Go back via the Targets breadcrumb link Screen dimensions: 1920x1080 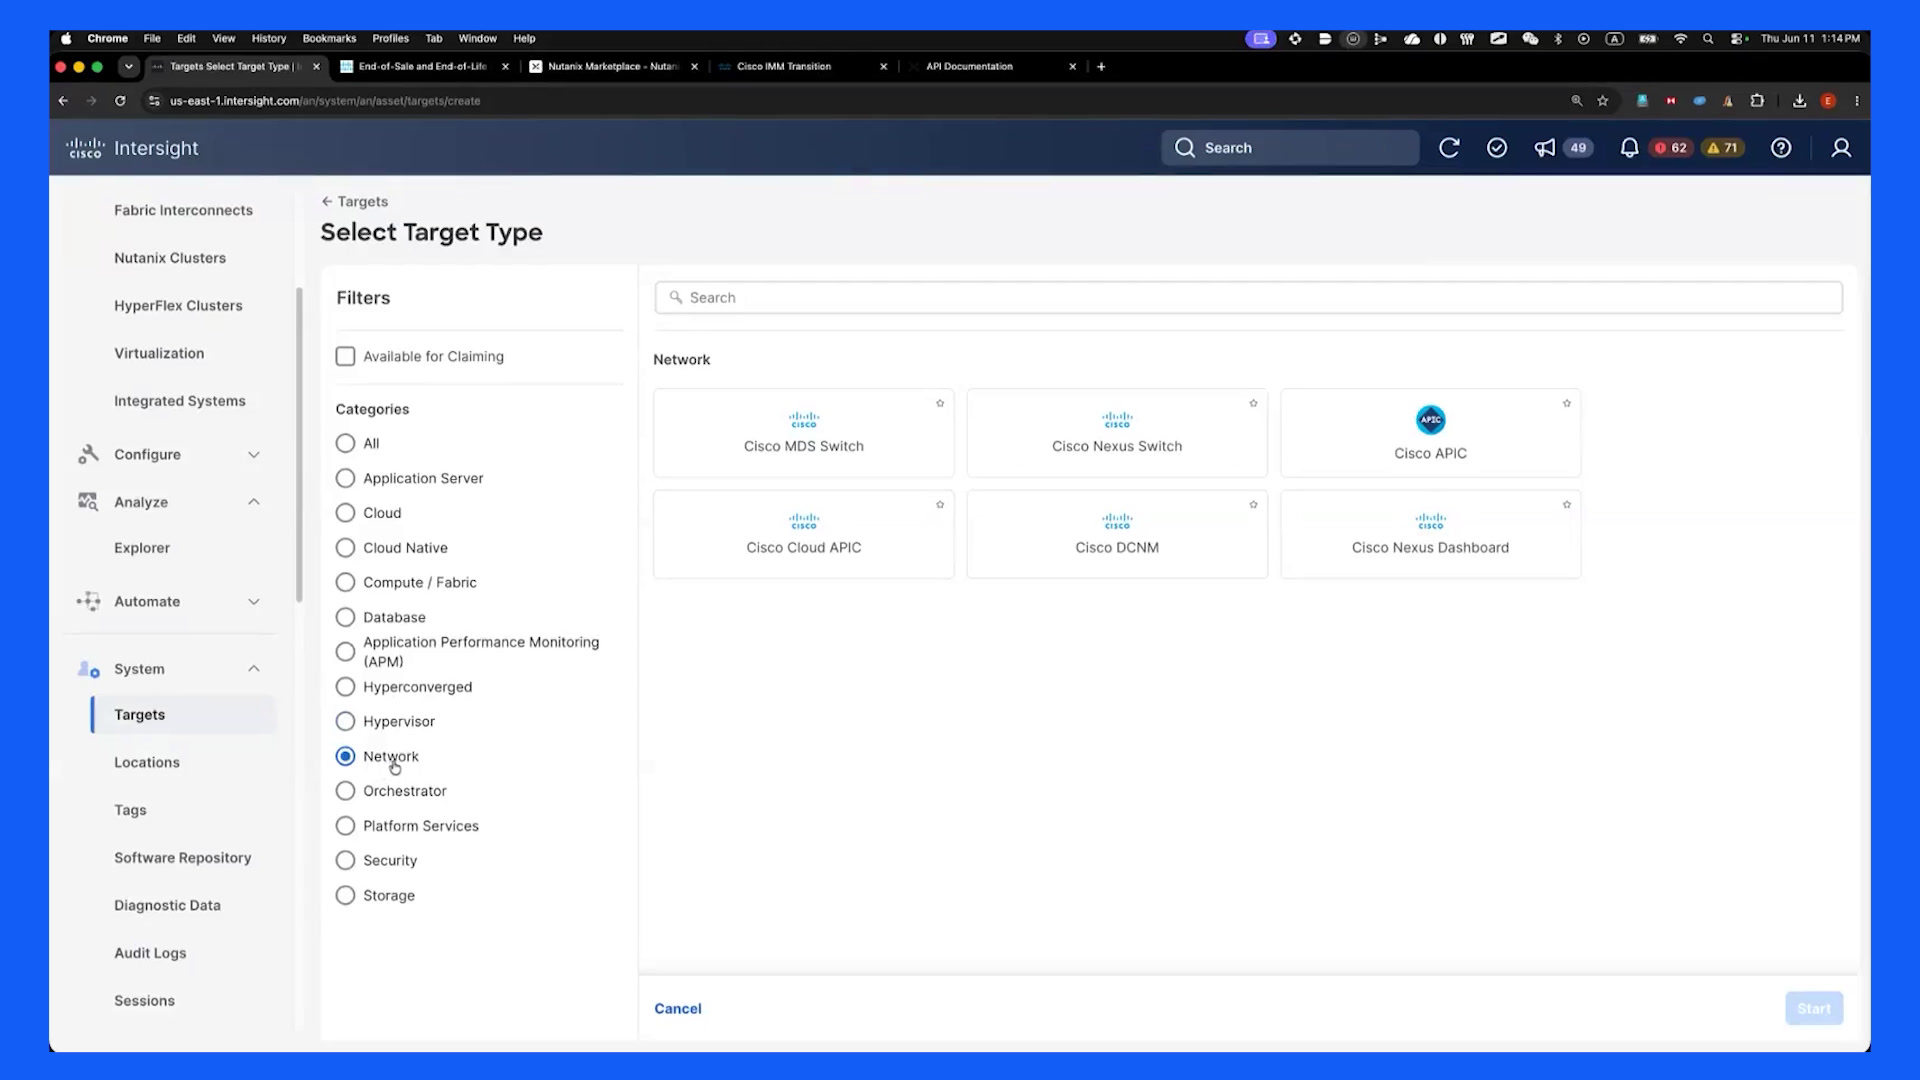click(355, 201)
